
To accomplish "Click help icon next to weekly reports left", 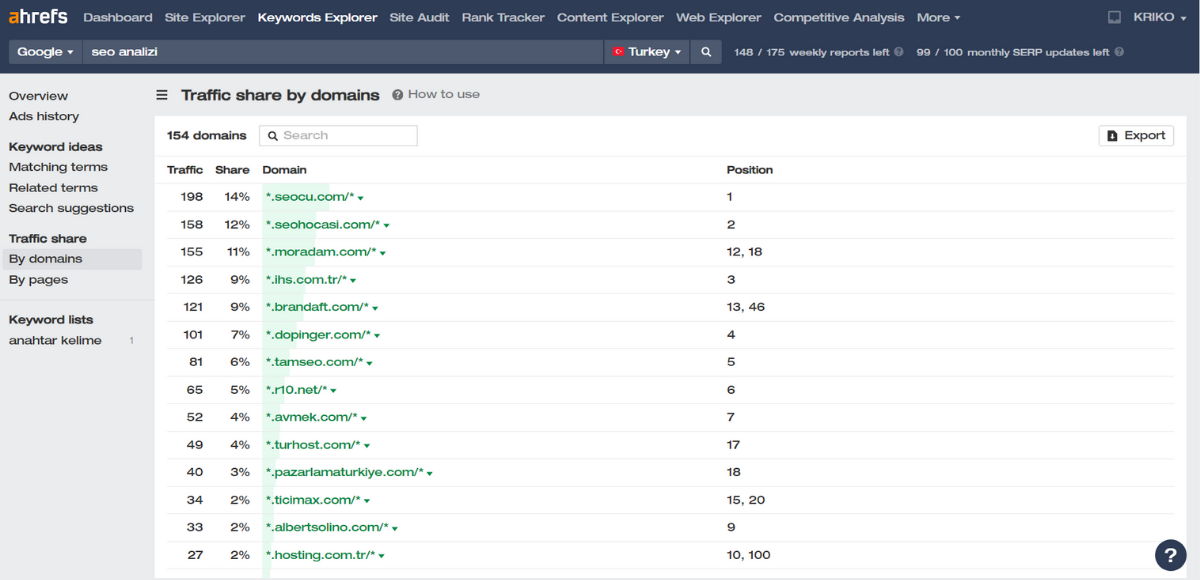I will (x=899, y=52).
